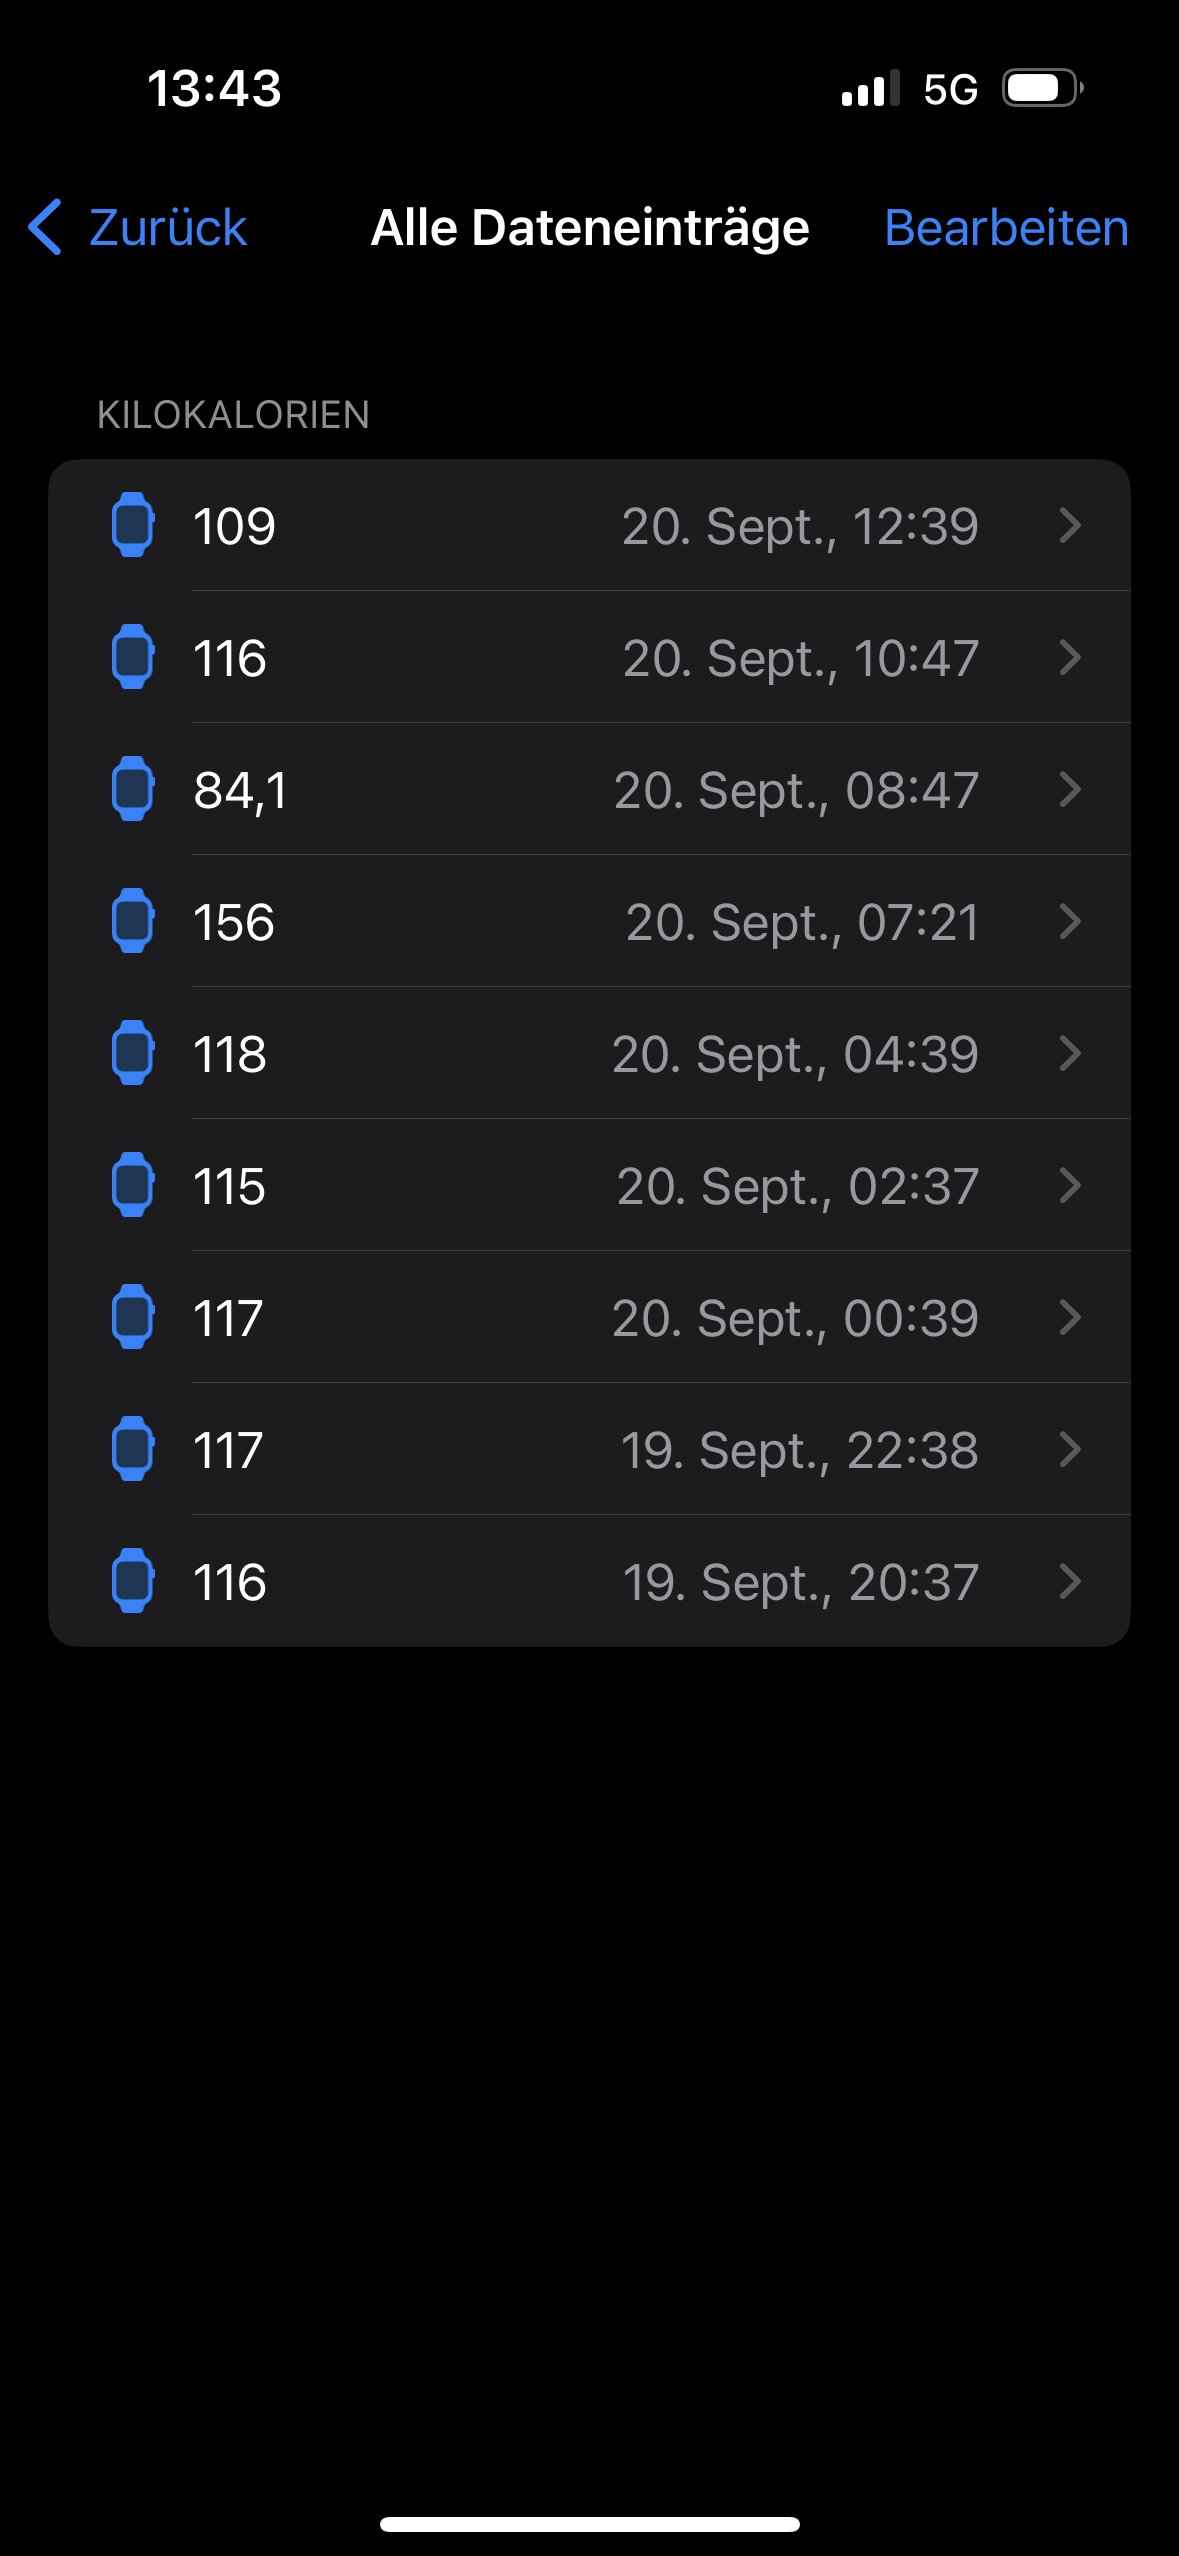Tap watch icon beside 156 entry
The width and height of the screenshot is (1179, 2556).
coord(132,921)
